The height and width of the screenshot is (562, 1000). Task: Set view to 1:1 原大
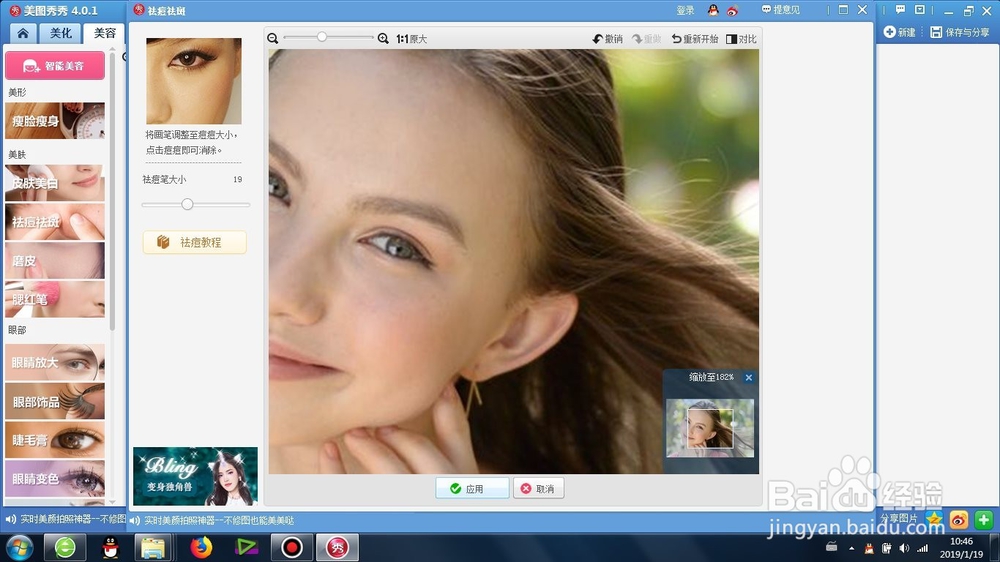pyautogui.click(x=411, y=39)
